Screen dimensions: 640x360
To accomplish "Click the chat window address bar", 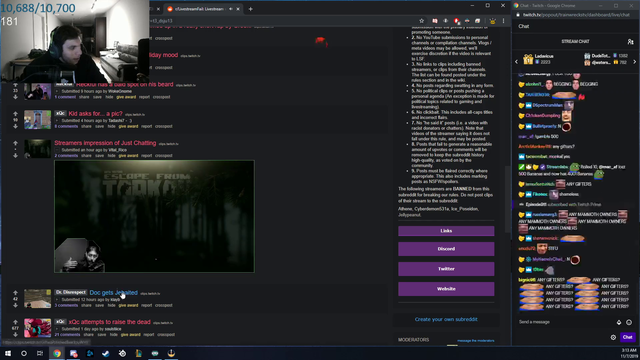I will [576, 15].
